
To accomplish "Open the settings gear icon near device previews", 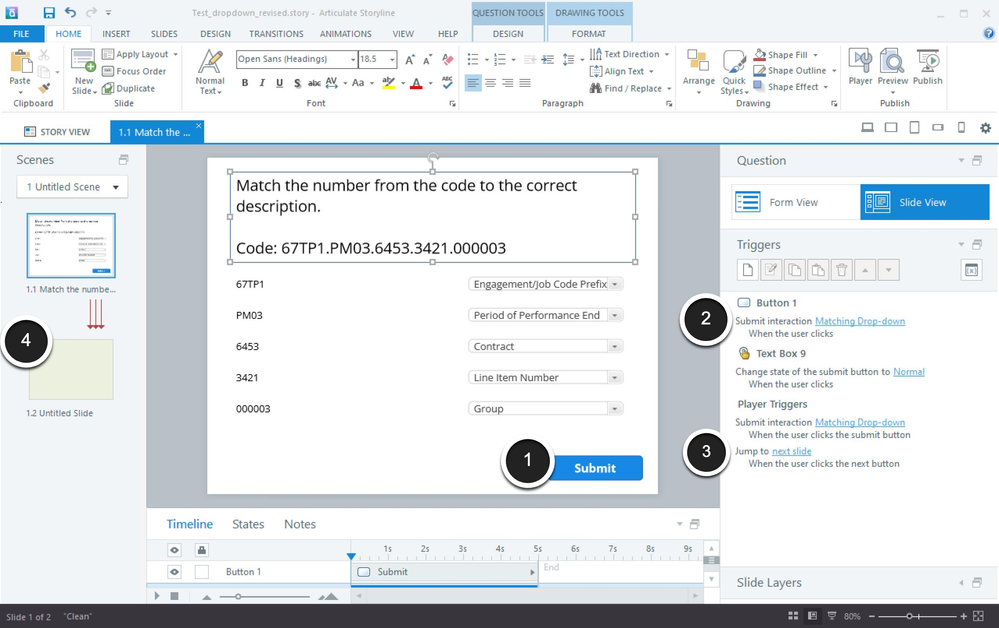I will (985, 129).
